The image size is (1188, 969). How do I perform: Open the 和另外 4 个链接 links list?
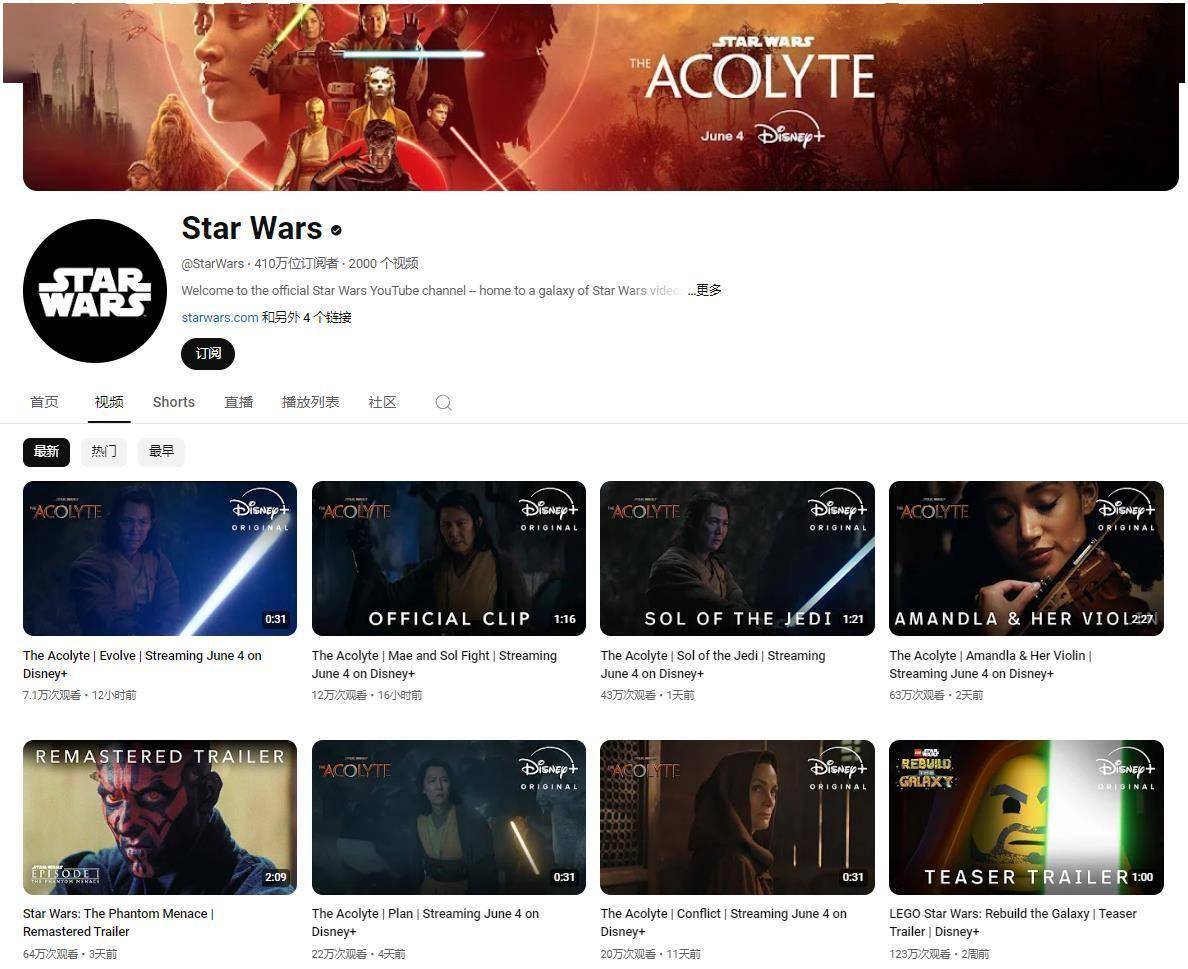[306, 317]
